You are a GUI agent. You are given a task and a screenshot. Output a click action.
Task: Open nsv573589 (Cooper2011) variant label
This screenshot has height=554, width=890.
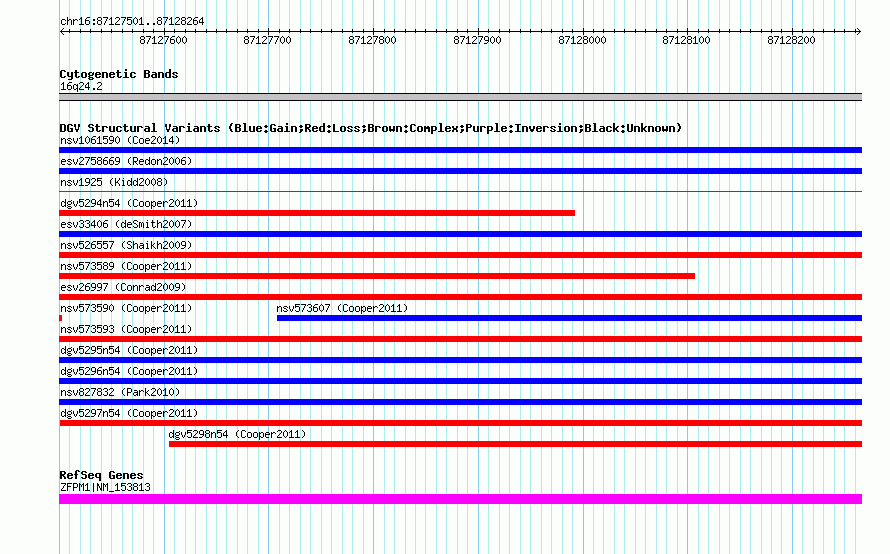click(126, 266)
